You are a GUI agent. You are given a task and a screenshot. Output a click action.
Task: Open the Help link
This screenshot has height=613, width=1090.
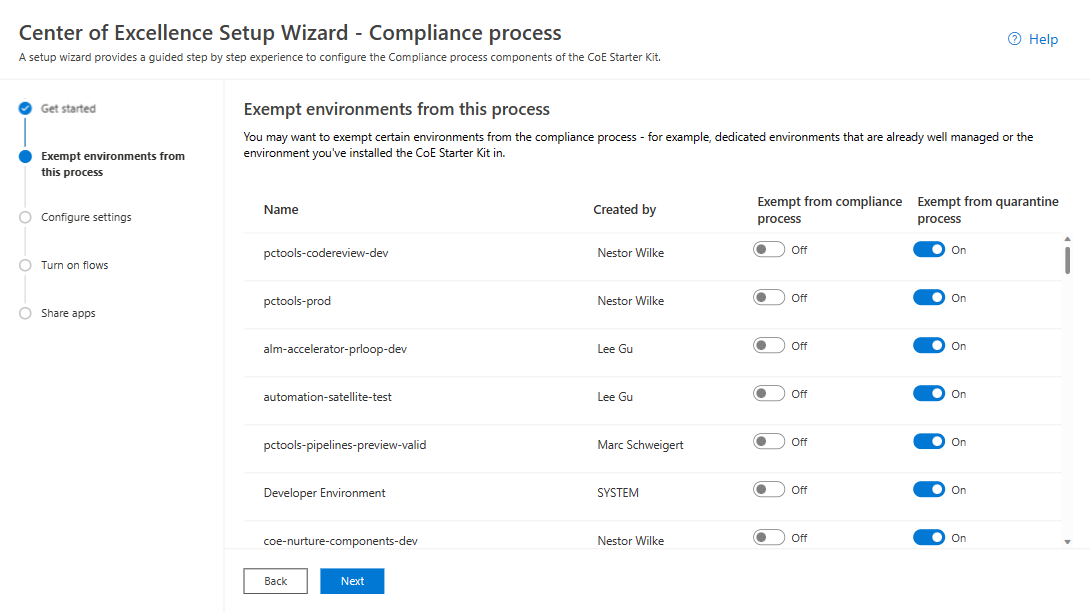tap(1043, 39)
